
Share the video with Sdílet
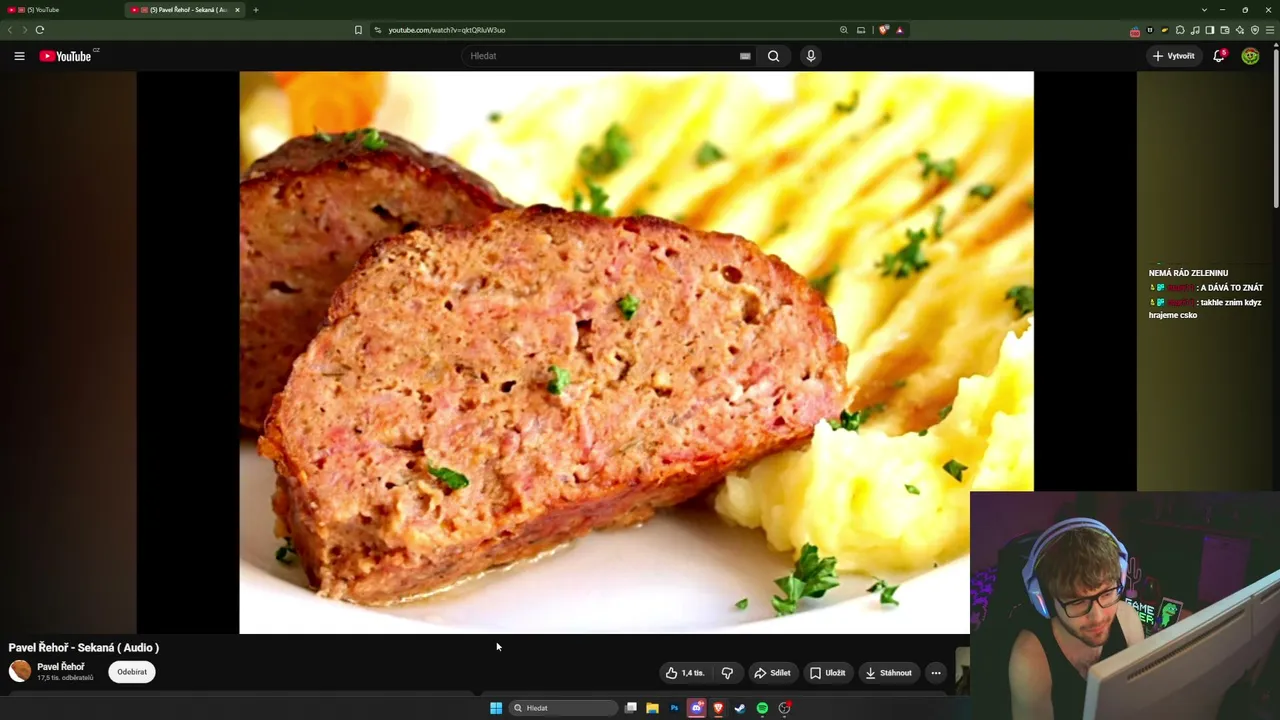coord(772,673)
